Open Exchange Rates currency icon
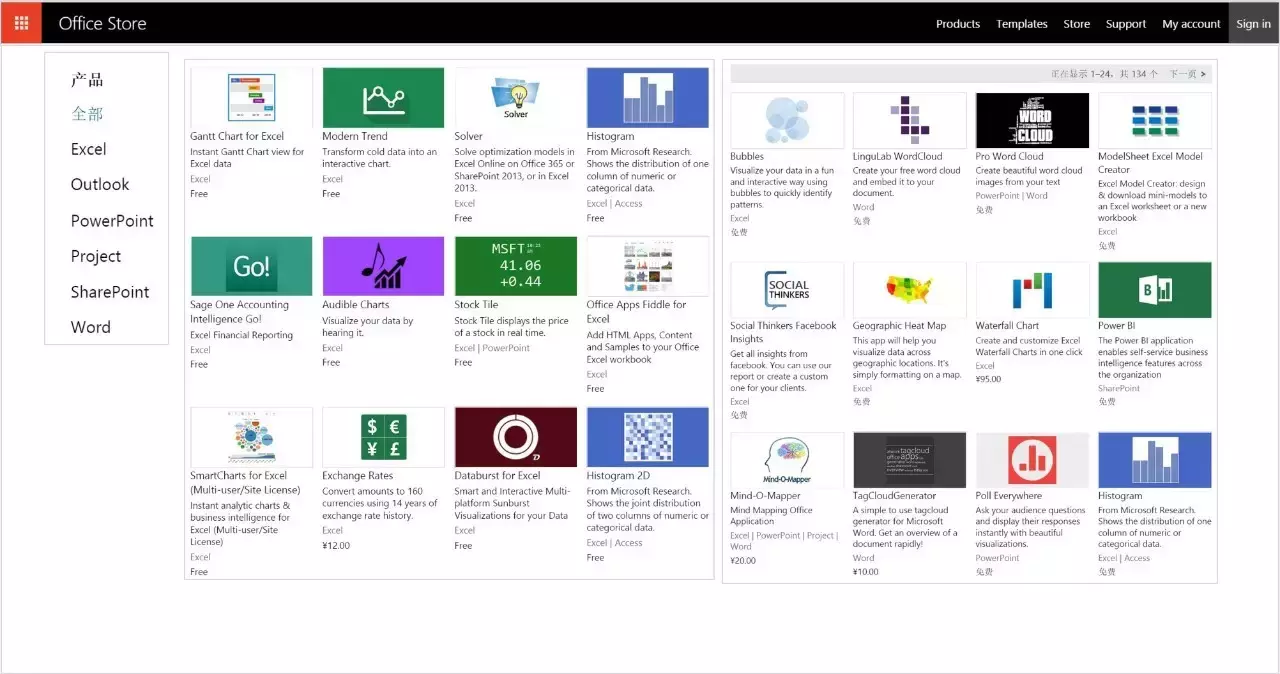Screen dimensions: 1280x674 click(x=383, y=437)
